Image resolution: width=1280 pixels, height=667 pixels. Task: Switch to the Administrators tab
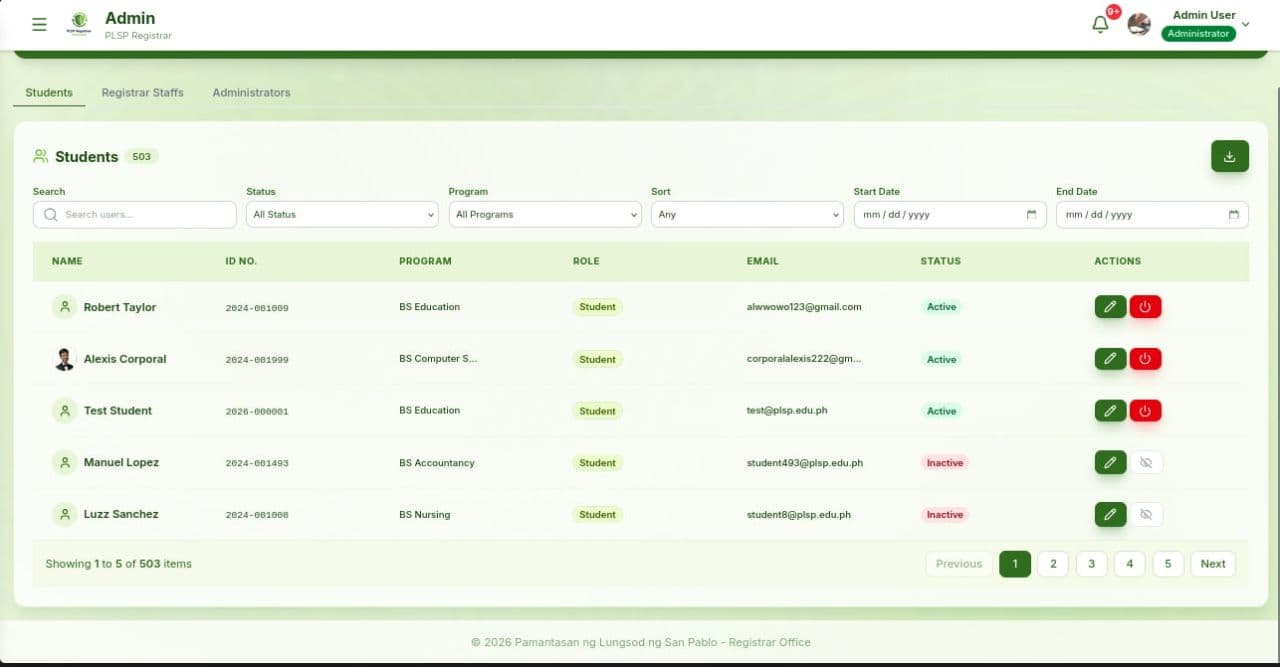[x=251, y=92]
